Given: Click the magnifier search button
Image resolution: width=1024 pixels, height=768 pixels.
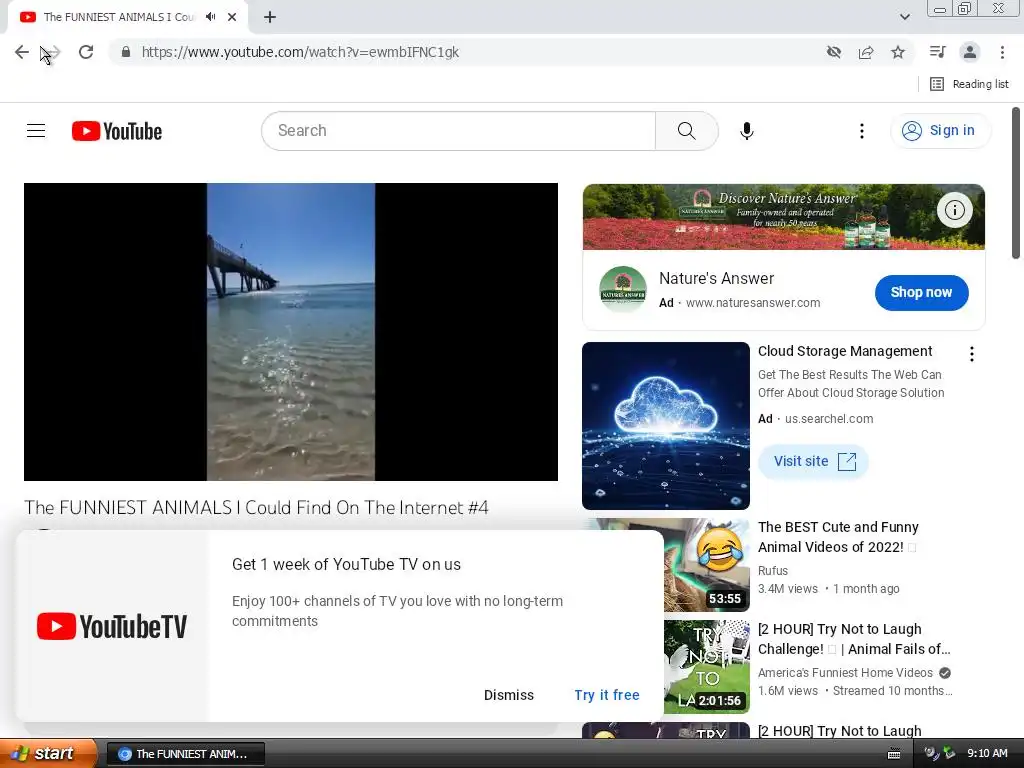Looking at the screenshot, I should point(686,131).
